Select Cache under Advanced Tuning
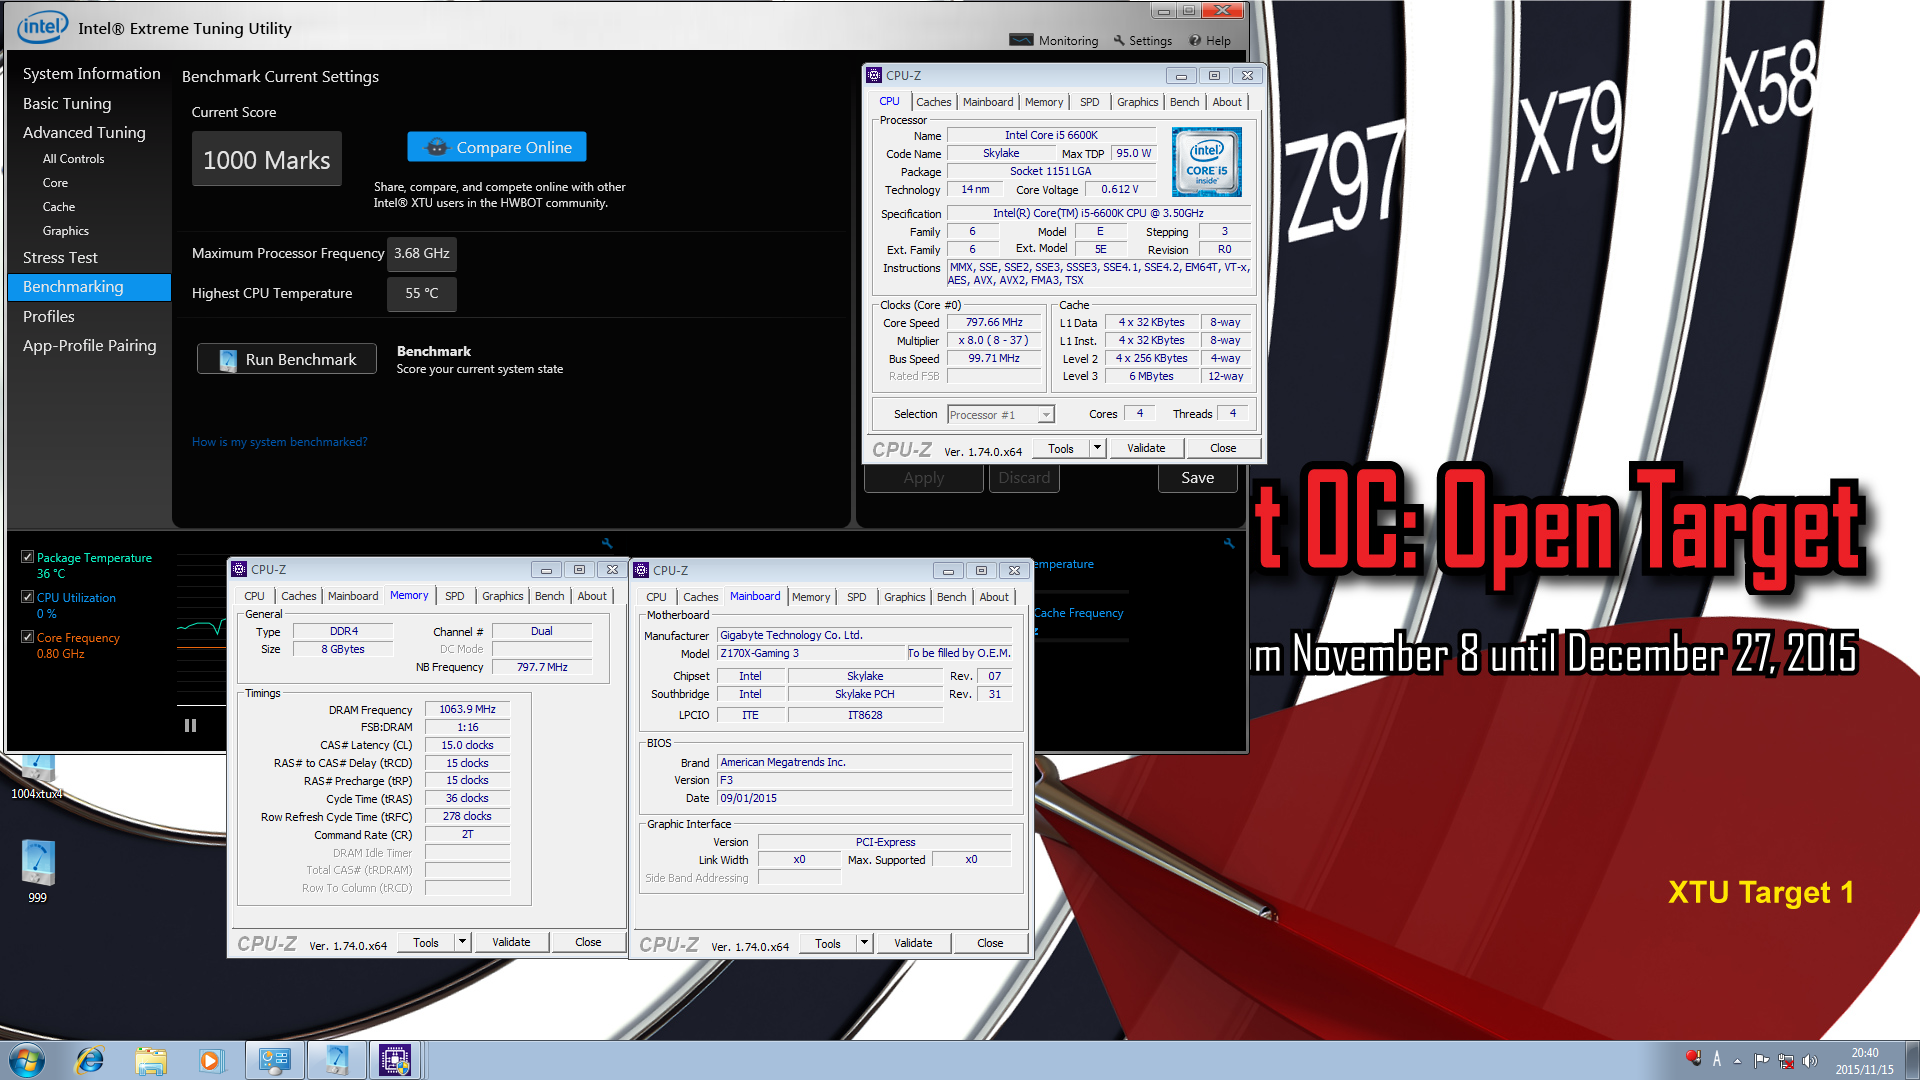Viewport: 1920px width, 1080px height. click(59, 207)
